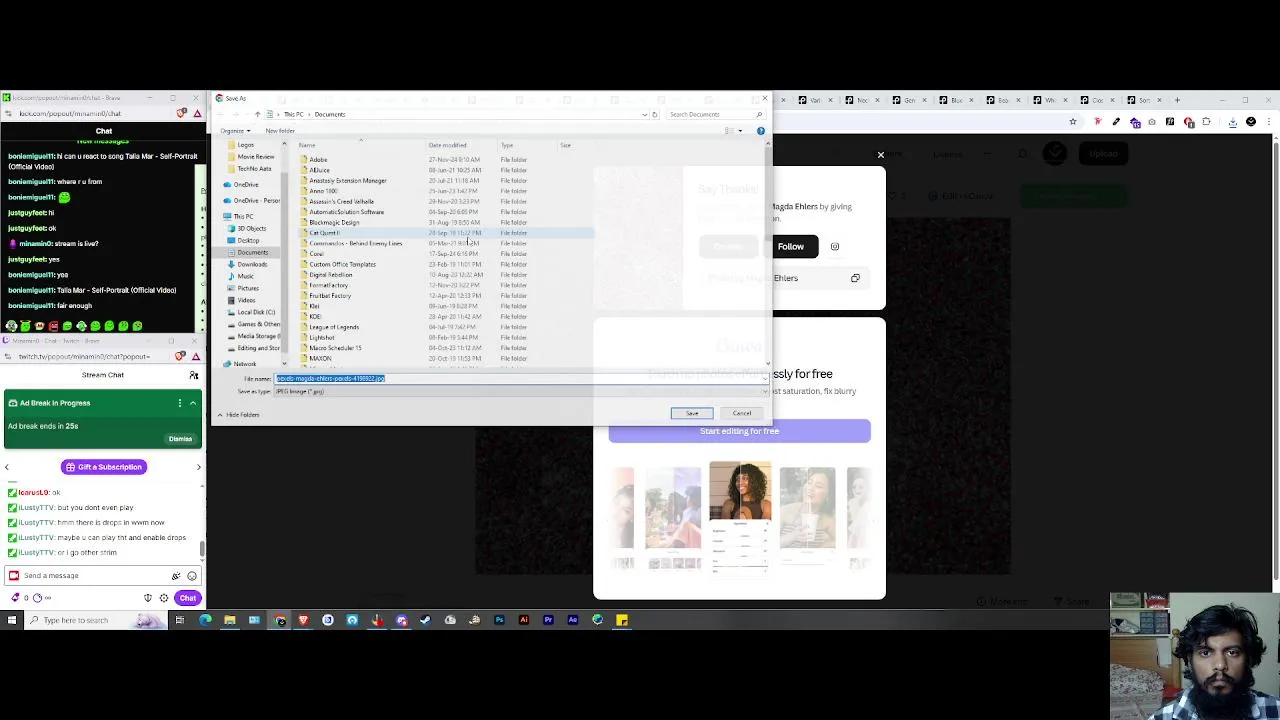Click Gift a Subscription button

[103, 467]
